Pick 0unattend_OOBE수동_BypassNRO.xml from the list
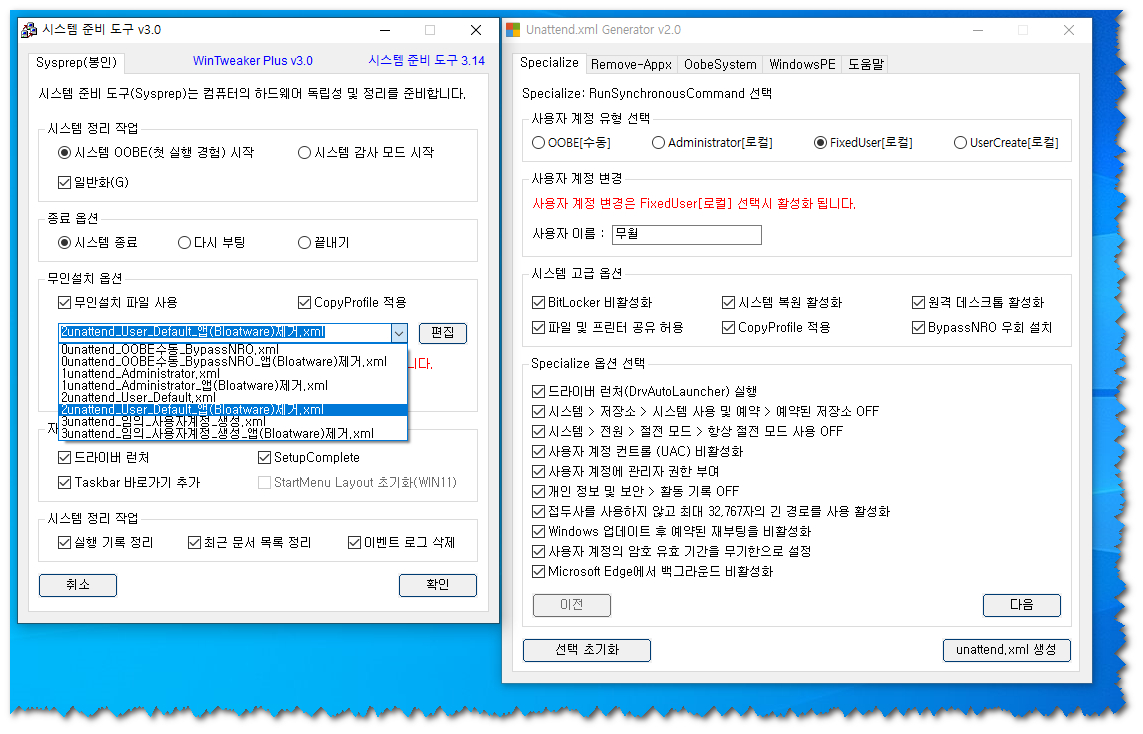 pyautogui.click(x=233, y=350)
